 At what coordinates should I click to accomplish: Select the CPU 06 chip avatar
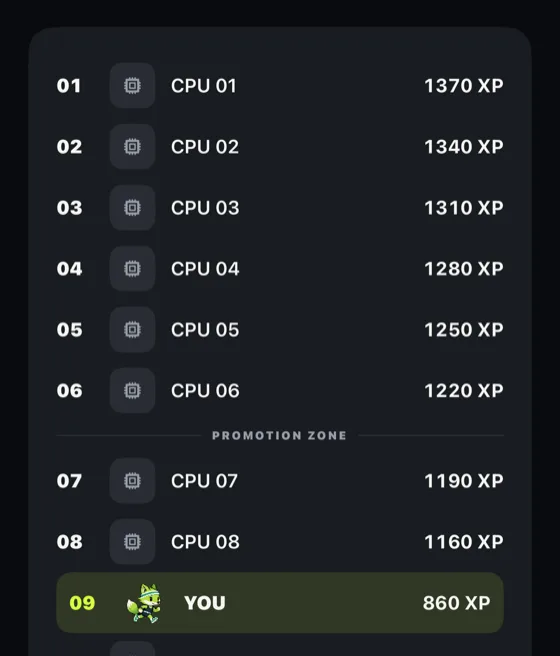pos(132,391)
